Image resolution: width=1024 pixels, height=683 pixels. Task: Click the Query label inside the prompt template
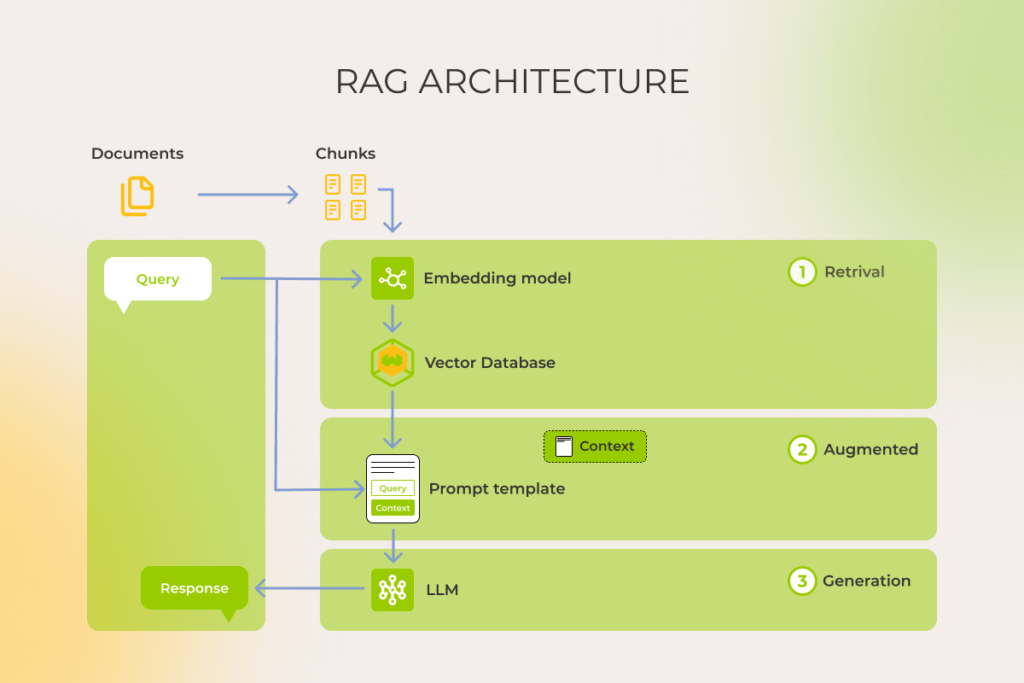click(392, 488)
